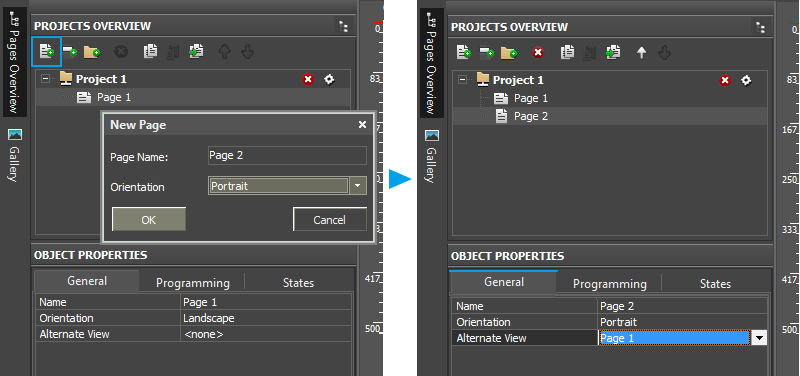The image size is (800, 376).
Task: Select Project 1 label in left project tree
Action: tap(101, 79)
